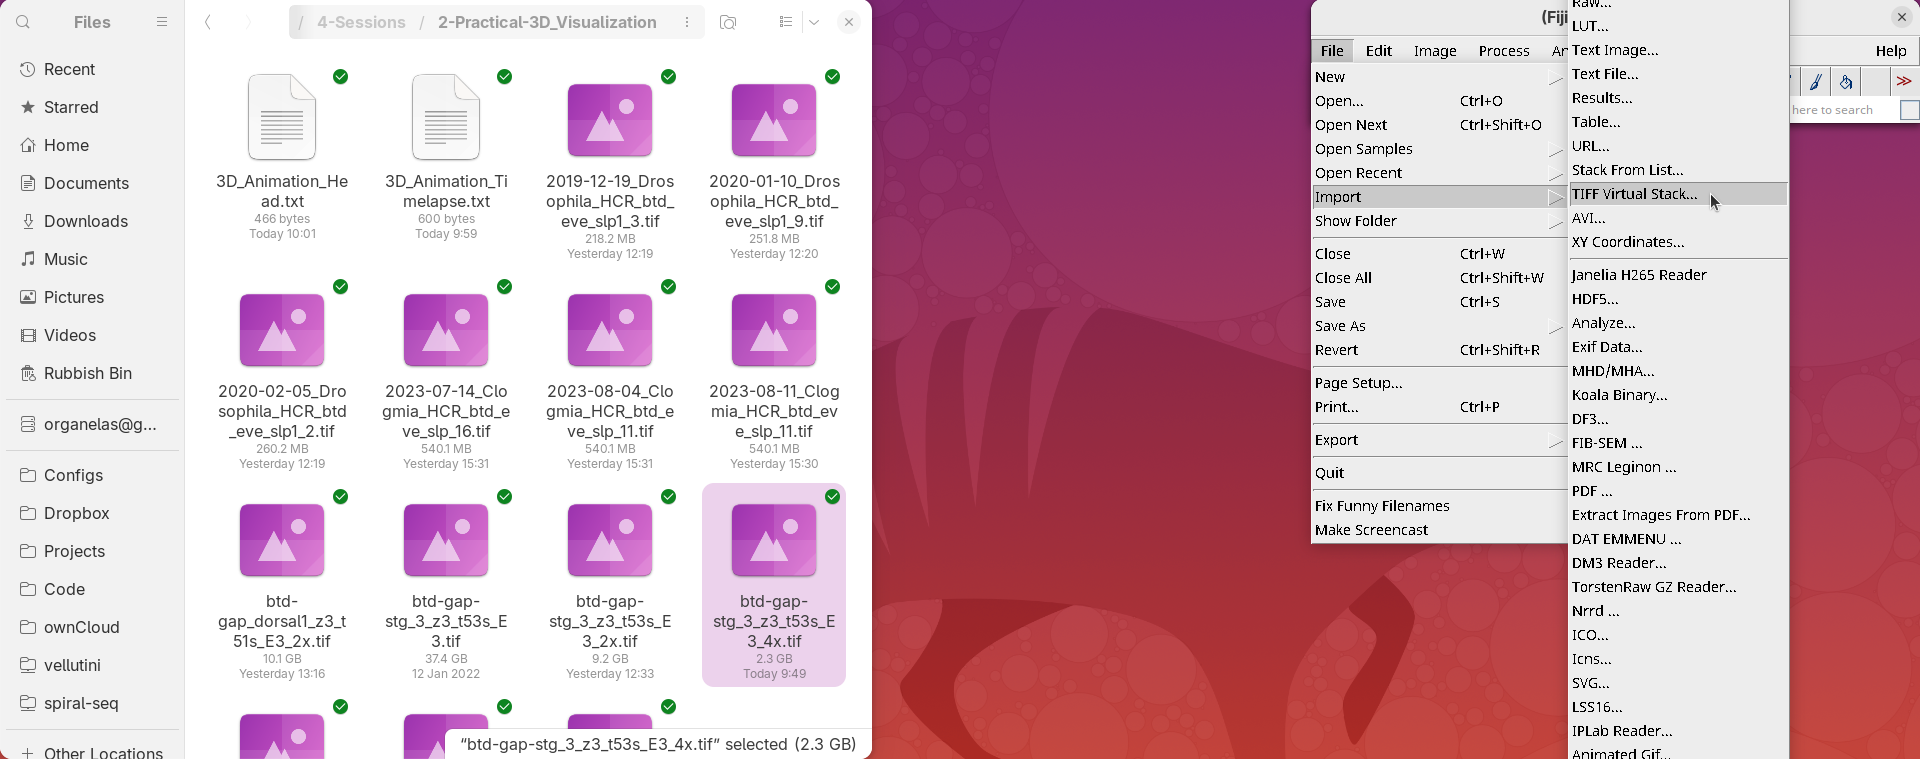Go back to the previous folder
The image size is (1920, 759).
pyautogui.click(x=208, y=22)
